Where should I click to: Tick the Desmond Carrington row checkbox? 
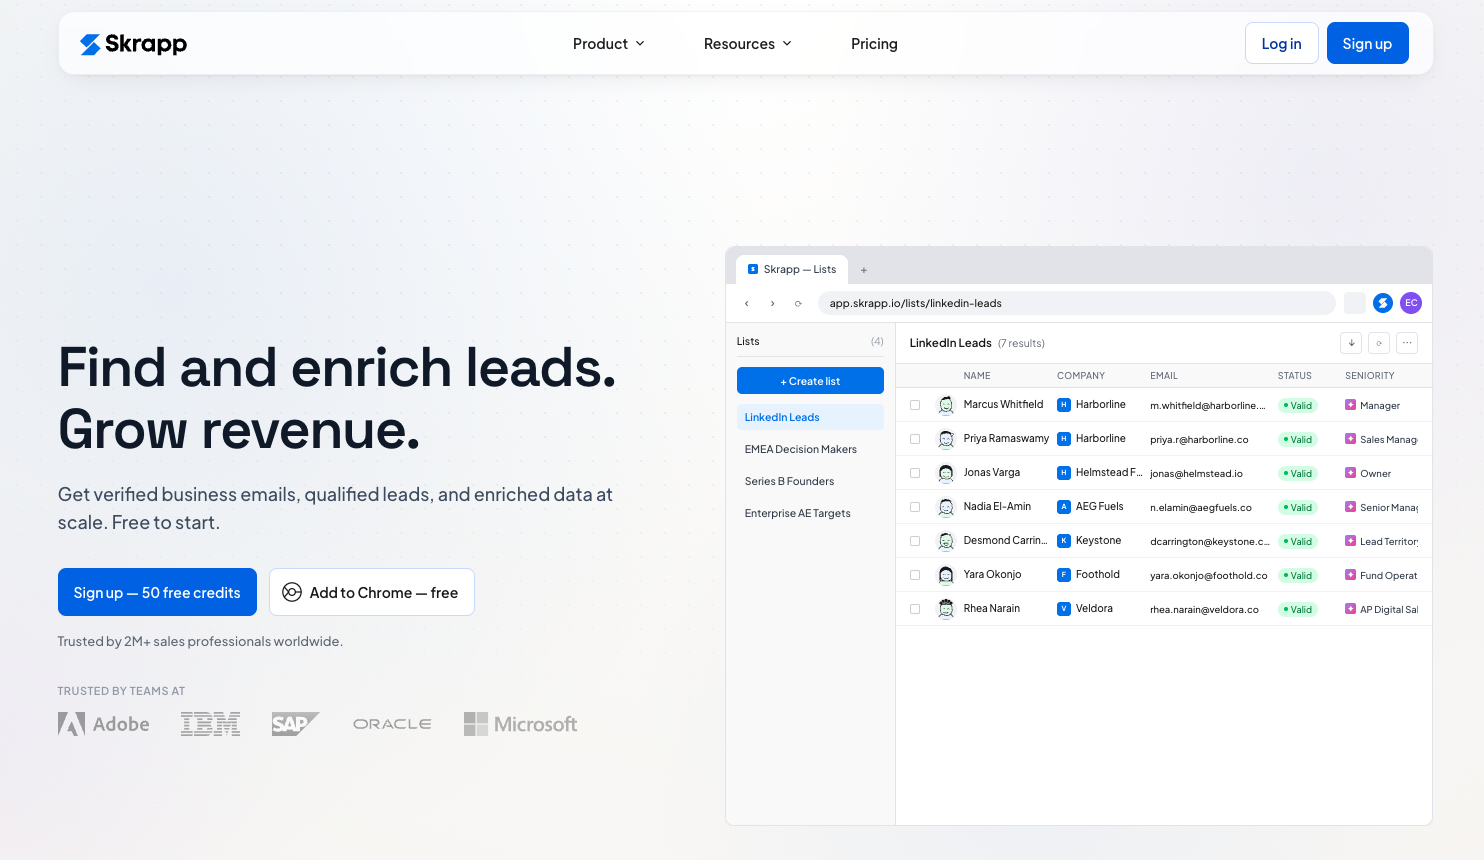[915, 541]
